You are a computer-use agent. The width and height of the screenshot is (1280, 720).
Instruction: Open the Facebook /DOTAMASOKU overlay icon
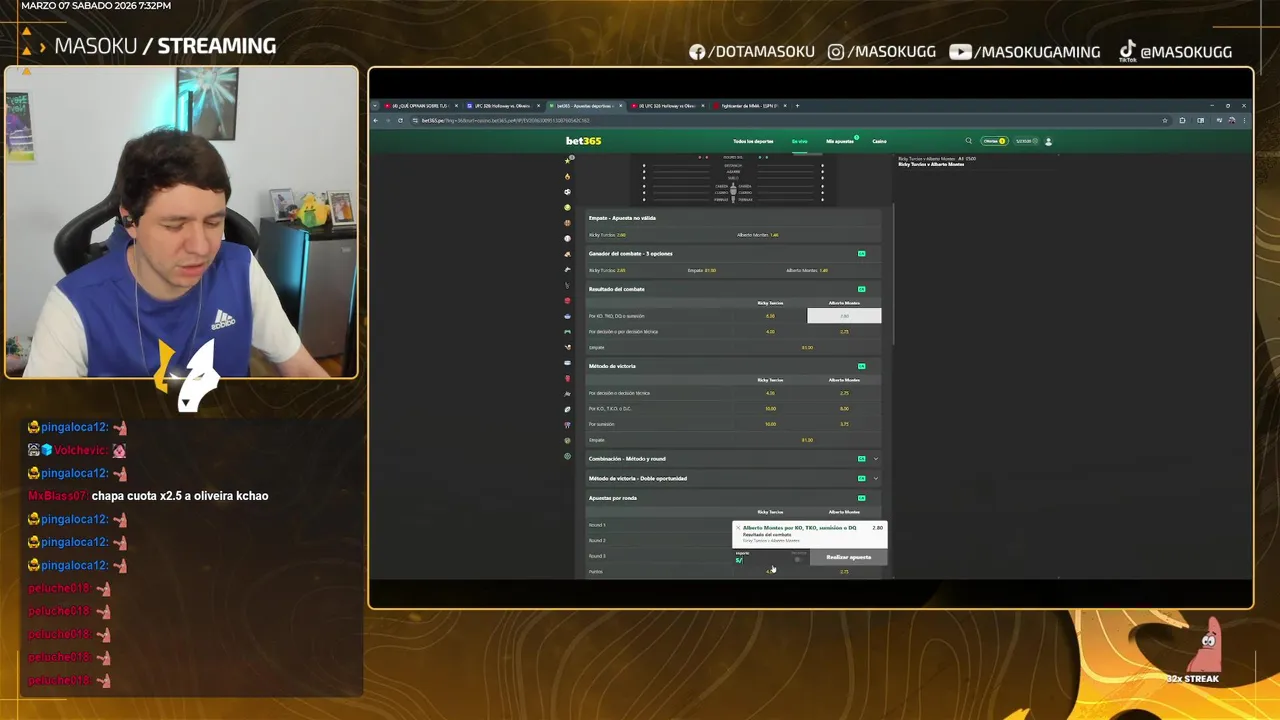[x=697, y=52]
